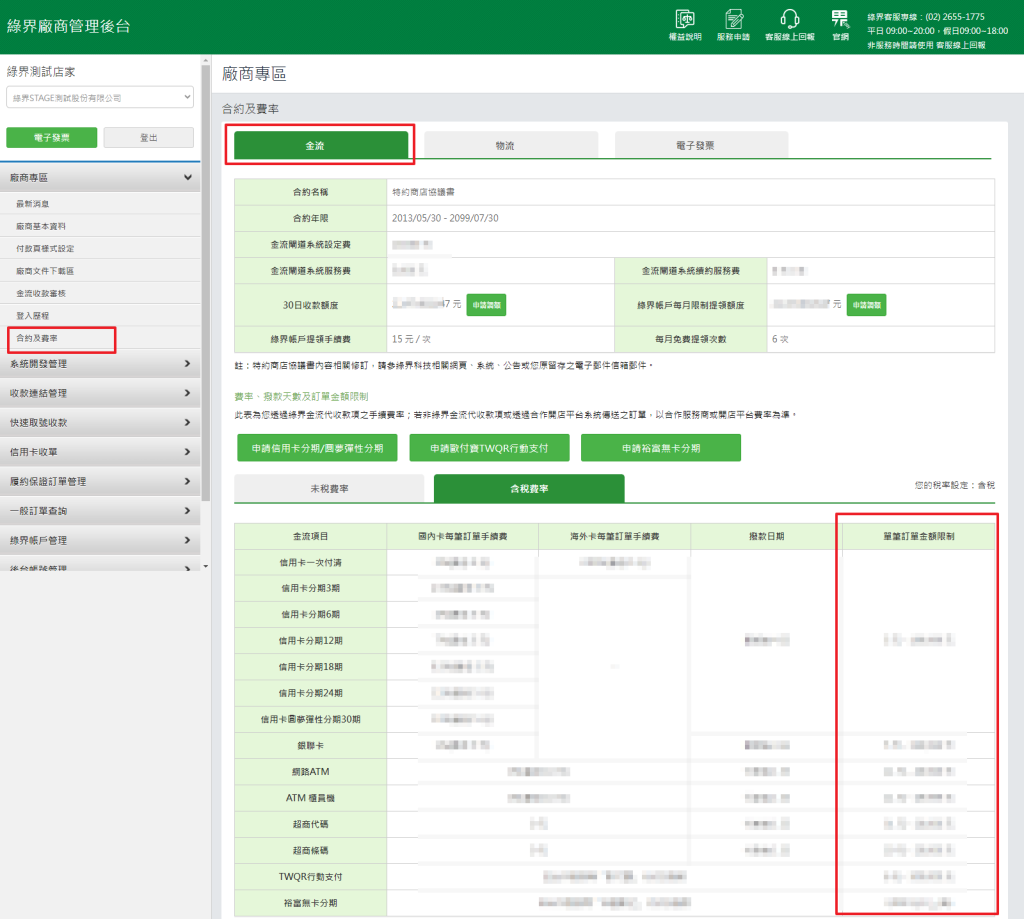Open 付款頁樣式設定 in the sidebar
The width and height of the screenshot is (1024, 919).
coord(45,248)
